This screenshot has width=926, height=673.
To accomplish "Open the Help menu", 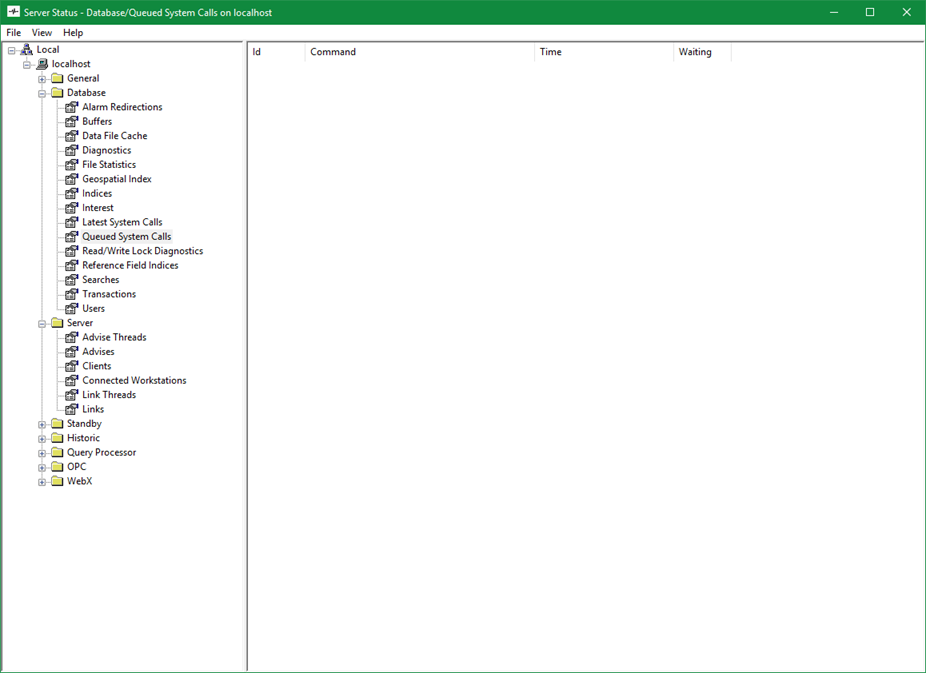I will [73, 33].
